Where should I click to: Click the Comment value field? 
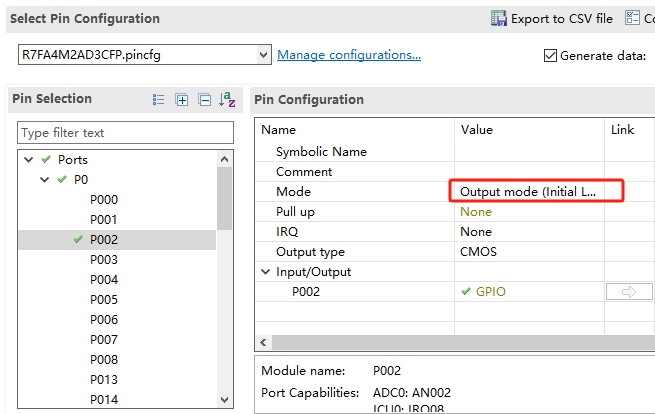pyautogui.click(x=529, y=172)
